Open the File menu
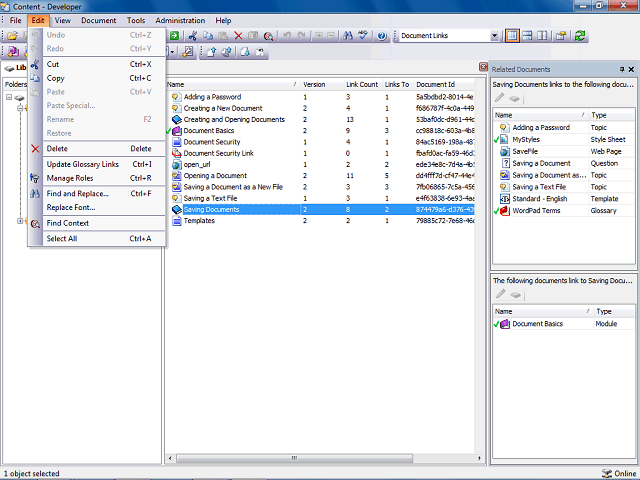Screen dimensions: 640x480 pyautogui.click(x=16, y=20)
